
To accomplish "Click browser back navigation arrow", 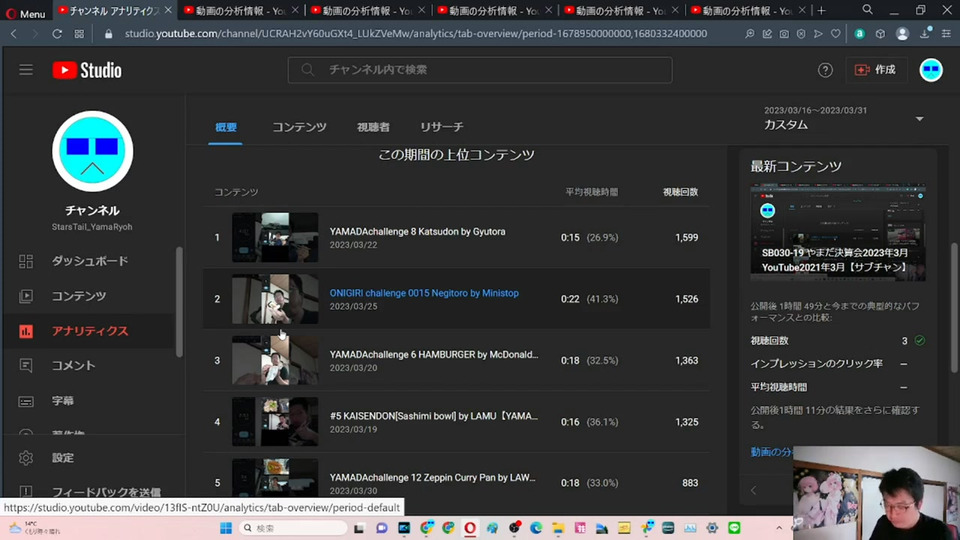I will click(x=14, y=34).
